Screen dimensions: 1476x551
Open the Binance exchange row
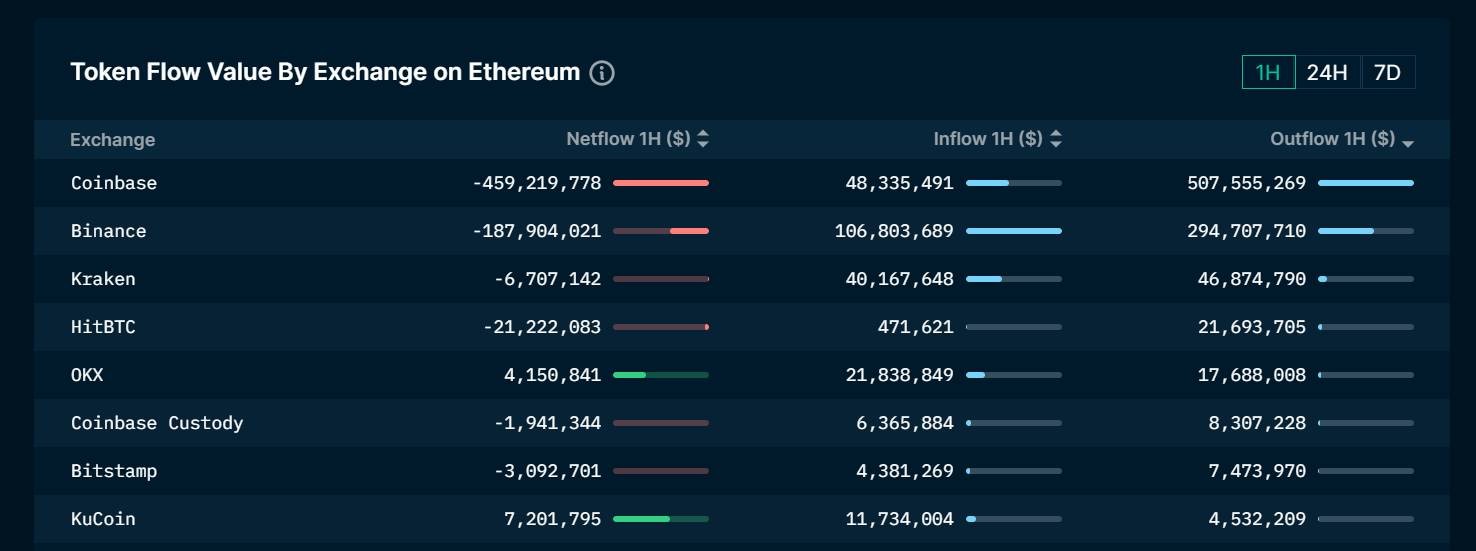[x=742, y=231]
